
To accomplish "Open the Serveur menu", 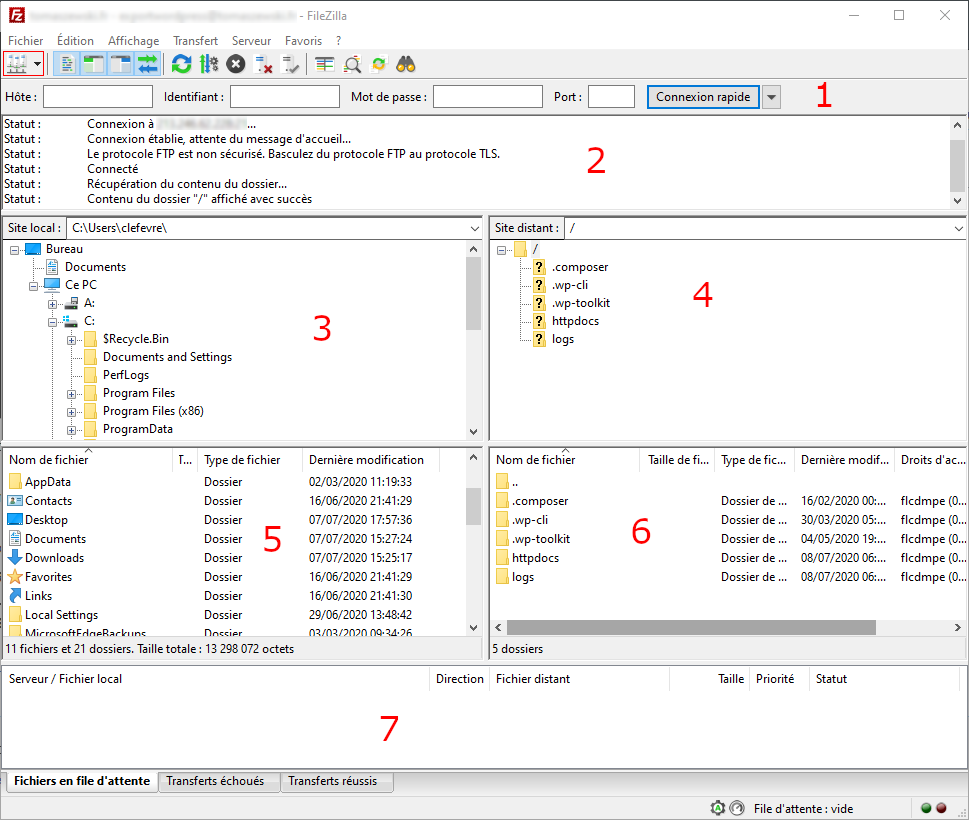I will (x=252, y=41).
